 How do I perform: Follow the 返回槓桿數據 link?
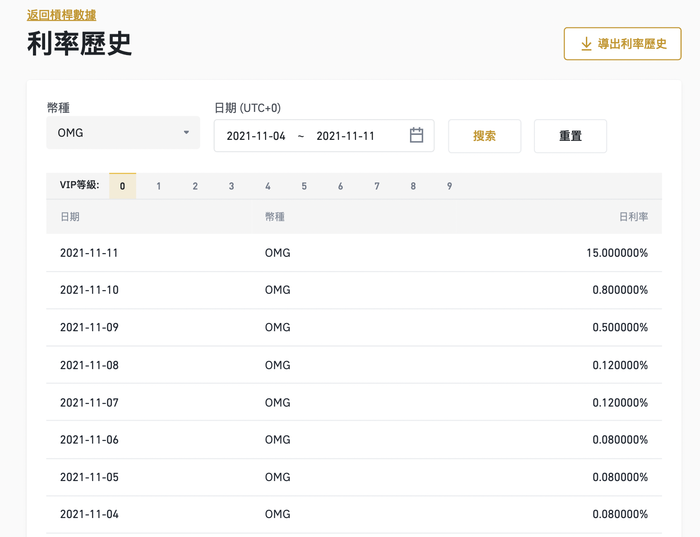tap(61, 15)
